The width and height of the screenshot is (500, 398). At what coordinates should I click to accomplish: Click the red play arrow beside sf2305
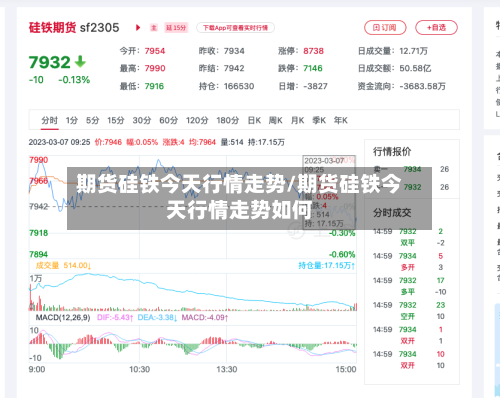click(x=138, y=28)
